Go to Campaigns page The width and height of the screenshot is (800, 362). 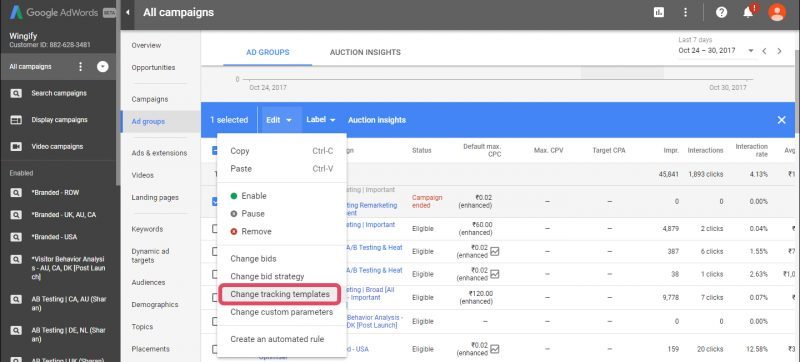(x=149, y=99)
